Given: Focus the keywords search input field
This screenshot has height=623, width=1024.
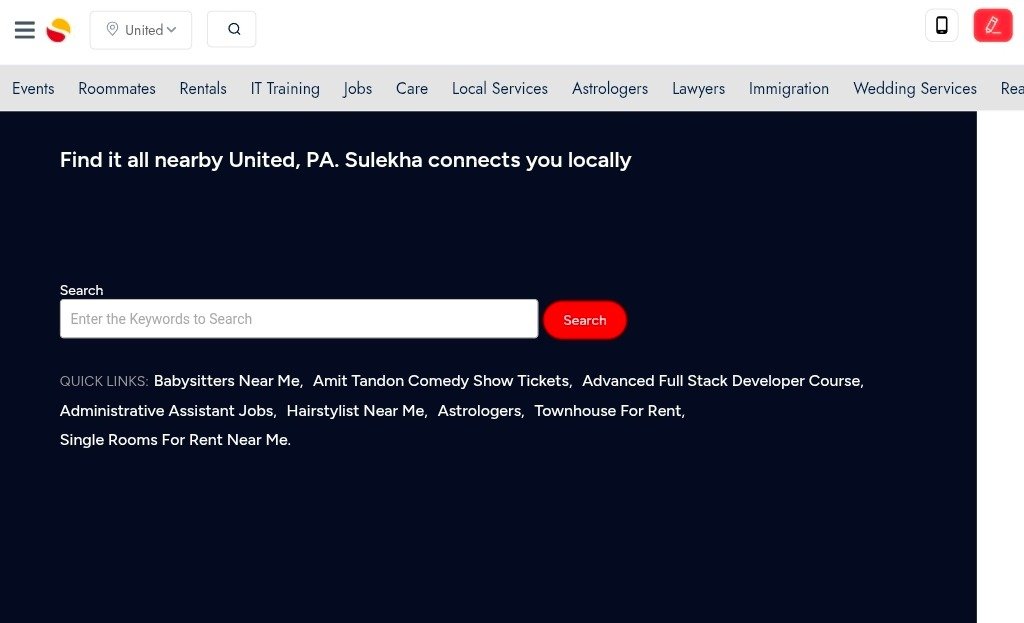Looking at the screenshot, I should (299, 319).
